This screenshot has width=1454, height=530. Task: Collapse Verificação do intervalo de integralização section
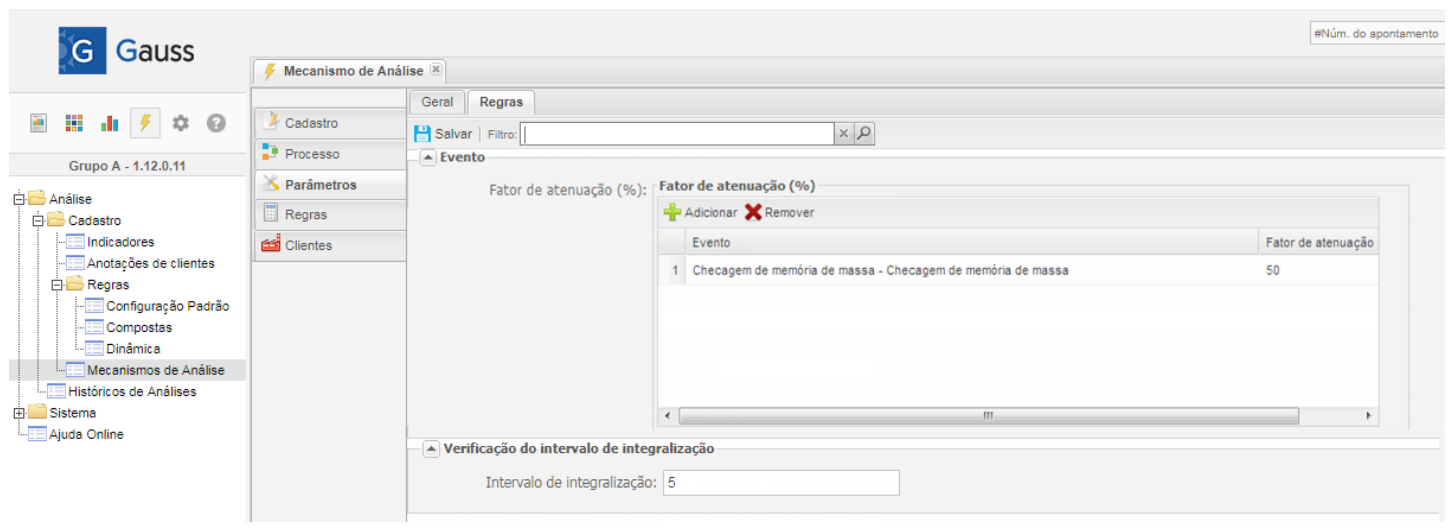tap(430, 450)
